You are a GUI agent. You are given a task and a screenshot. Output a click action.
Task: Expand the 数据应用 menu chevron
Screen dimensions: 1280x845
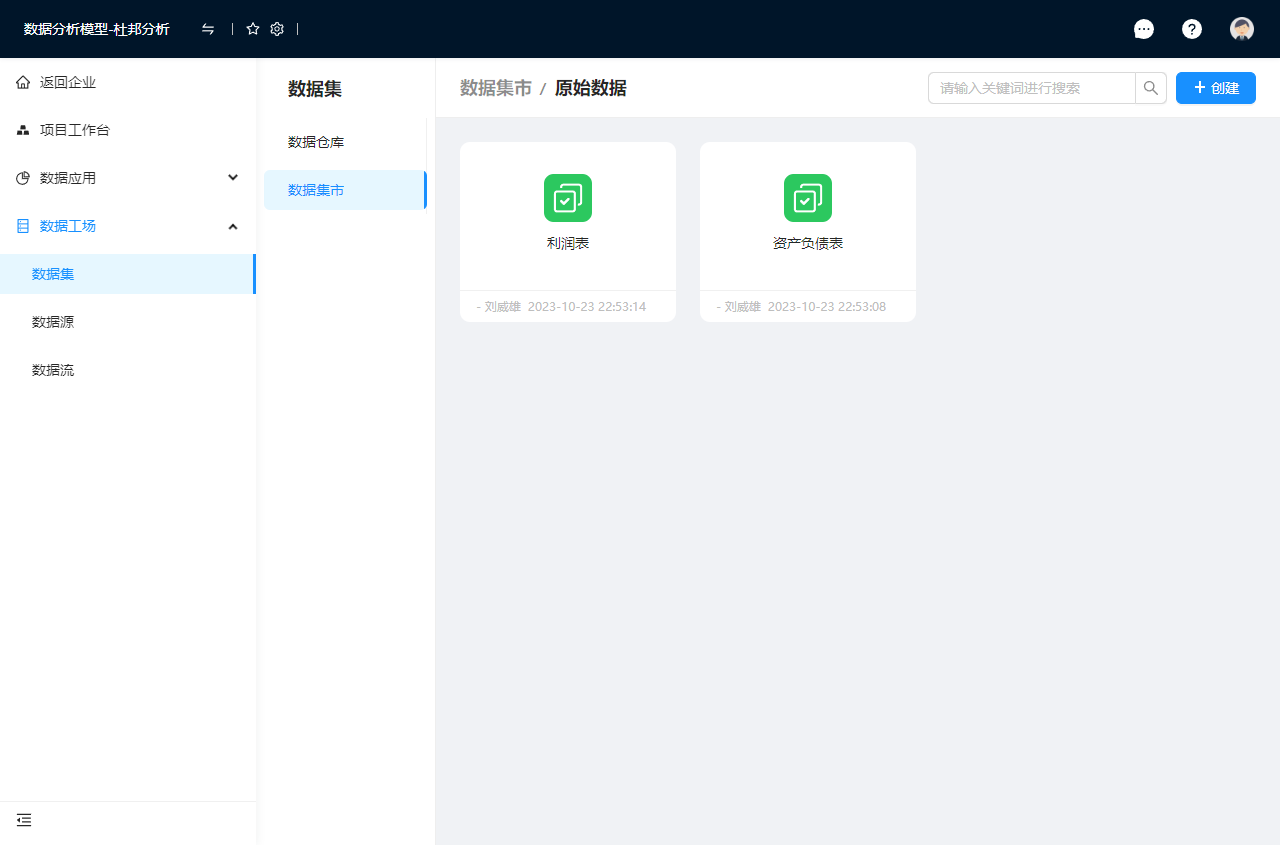point(233,178)
